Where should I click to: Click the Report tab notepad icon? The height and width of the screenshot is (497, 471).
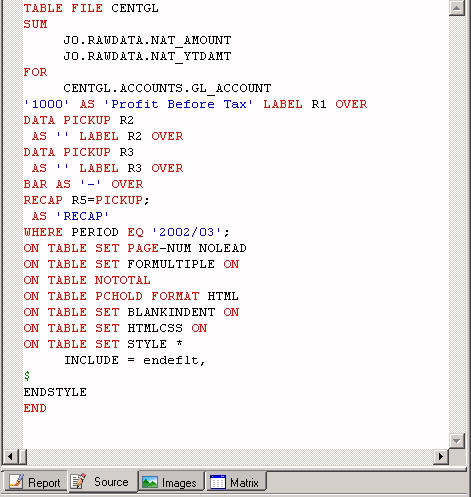tap(16, 482)
